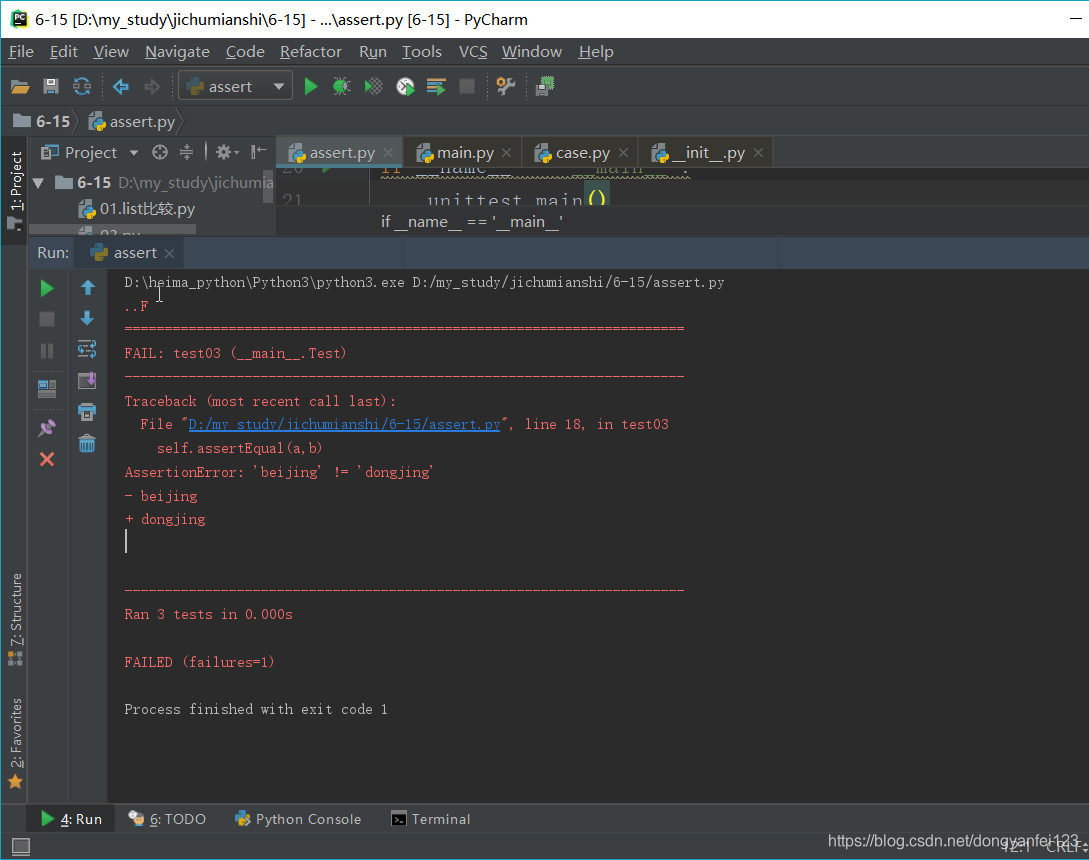This screenshot has height=860, width=1089.
Task: Navigate forward with the right arrow icon
Action: (151, 86)
